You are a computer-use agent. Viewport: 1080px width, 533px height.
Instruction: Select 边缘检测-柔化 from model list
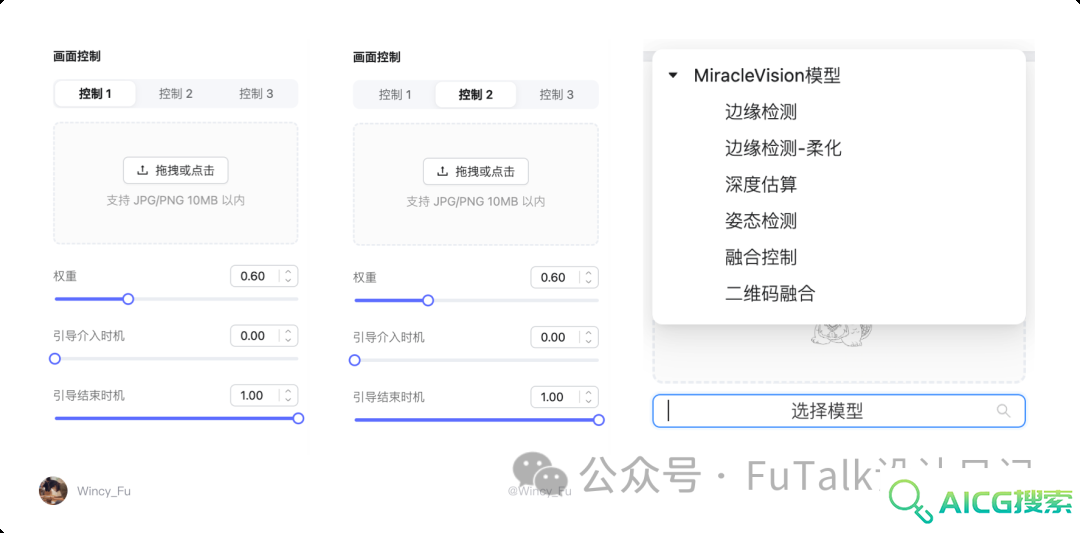(783, 148)
